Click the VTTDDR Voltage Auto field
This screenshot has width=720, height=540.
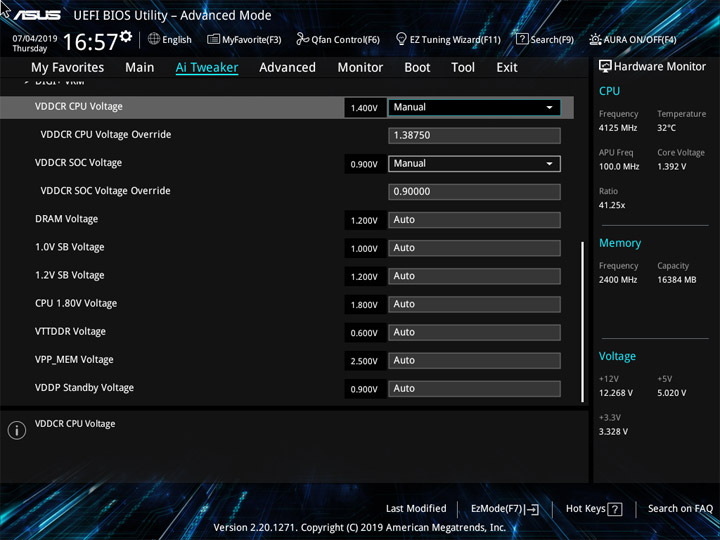474,332
